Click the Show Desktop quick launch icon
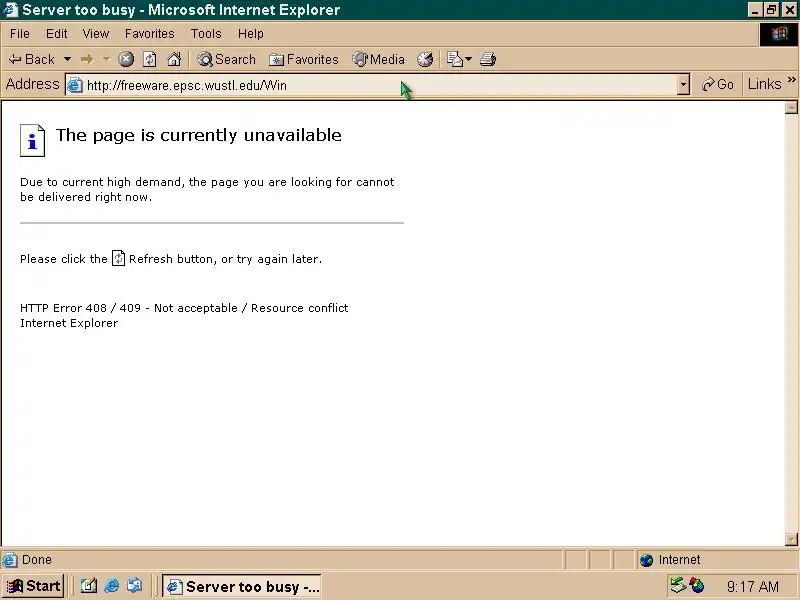 pos(88,586)
